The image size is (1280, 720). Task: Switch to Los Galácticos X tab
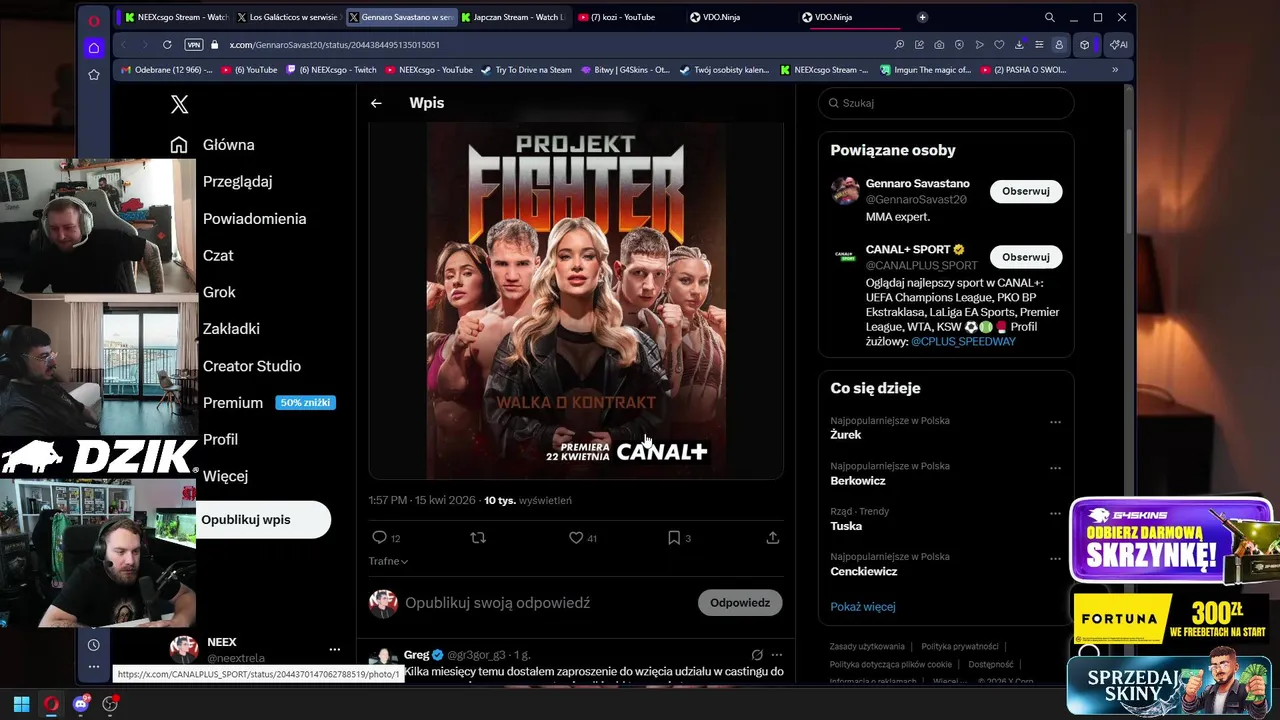(288, 17)
